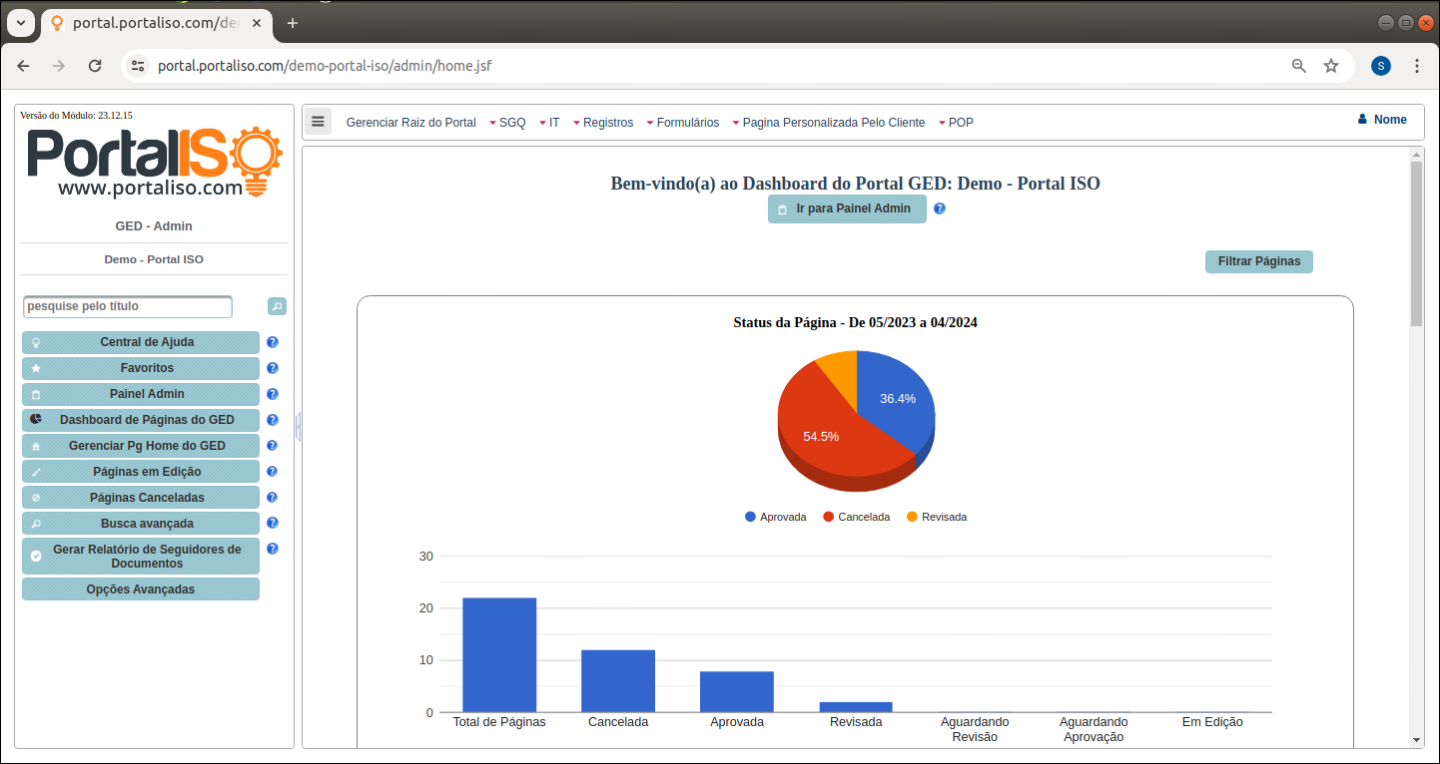1440x764 pixels.
Task: Toggle Cancelada series in pie chart legend
Action: click(x=856, y=517)
